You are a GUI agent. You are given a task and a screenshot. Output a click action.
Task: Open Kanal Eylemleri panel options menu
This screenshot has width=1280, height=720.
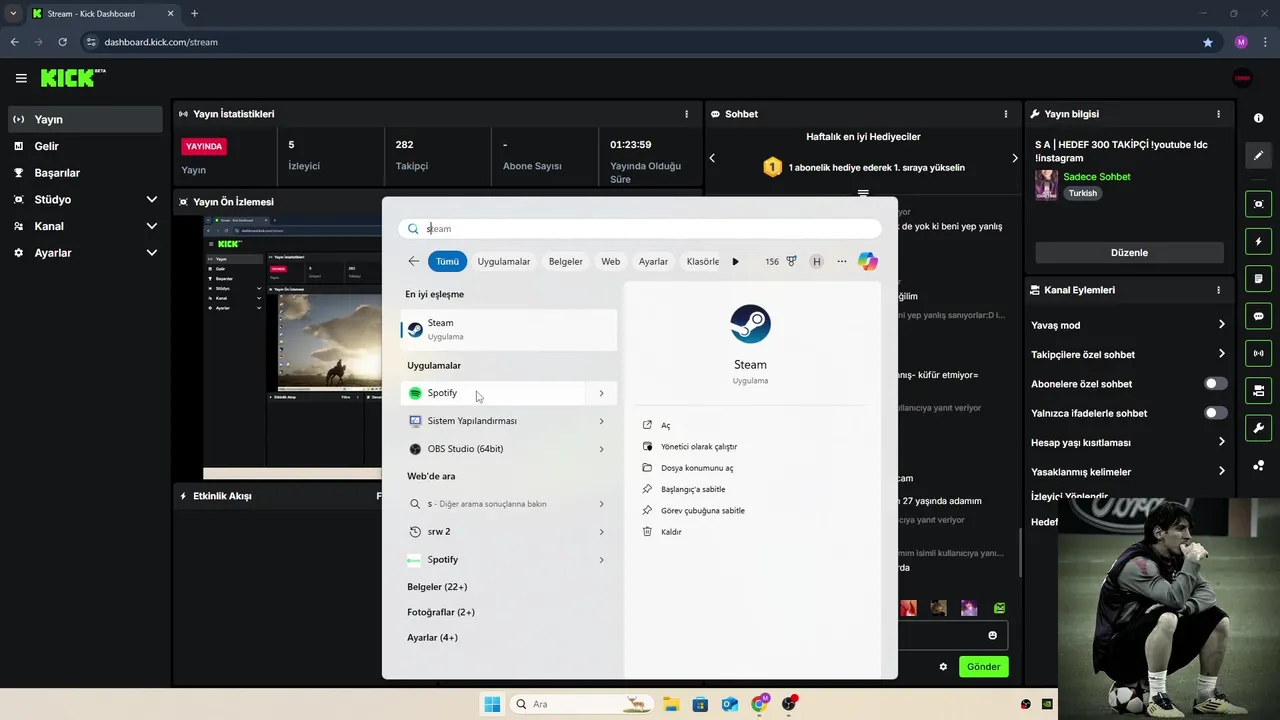tap(1218, 290)
